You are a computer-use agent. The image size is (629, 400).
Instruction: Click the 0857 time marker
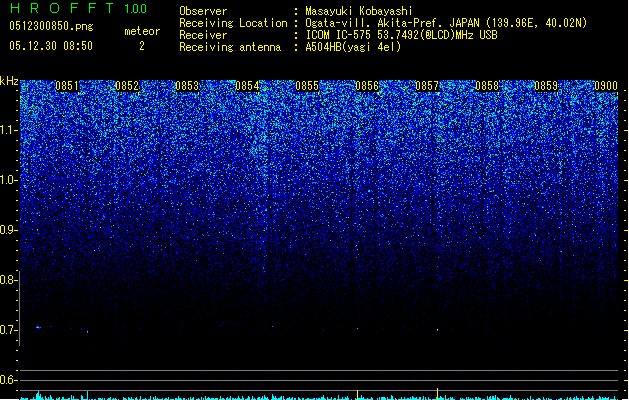pos(427,86)
